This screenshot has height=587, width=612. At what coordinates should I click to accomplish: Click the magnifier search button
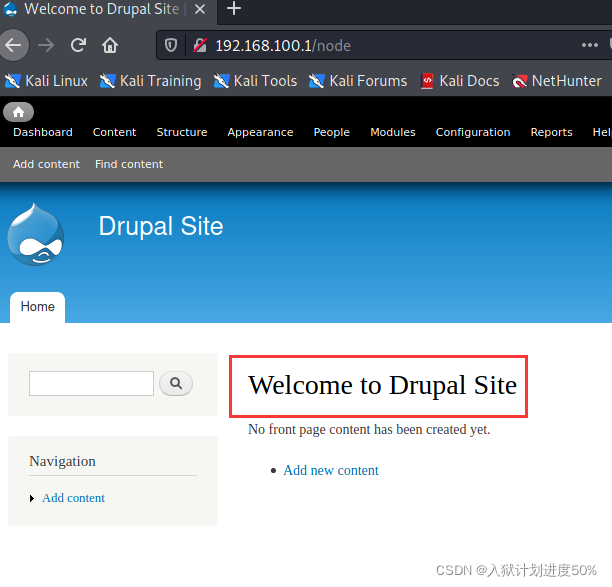tap(176, 383)
